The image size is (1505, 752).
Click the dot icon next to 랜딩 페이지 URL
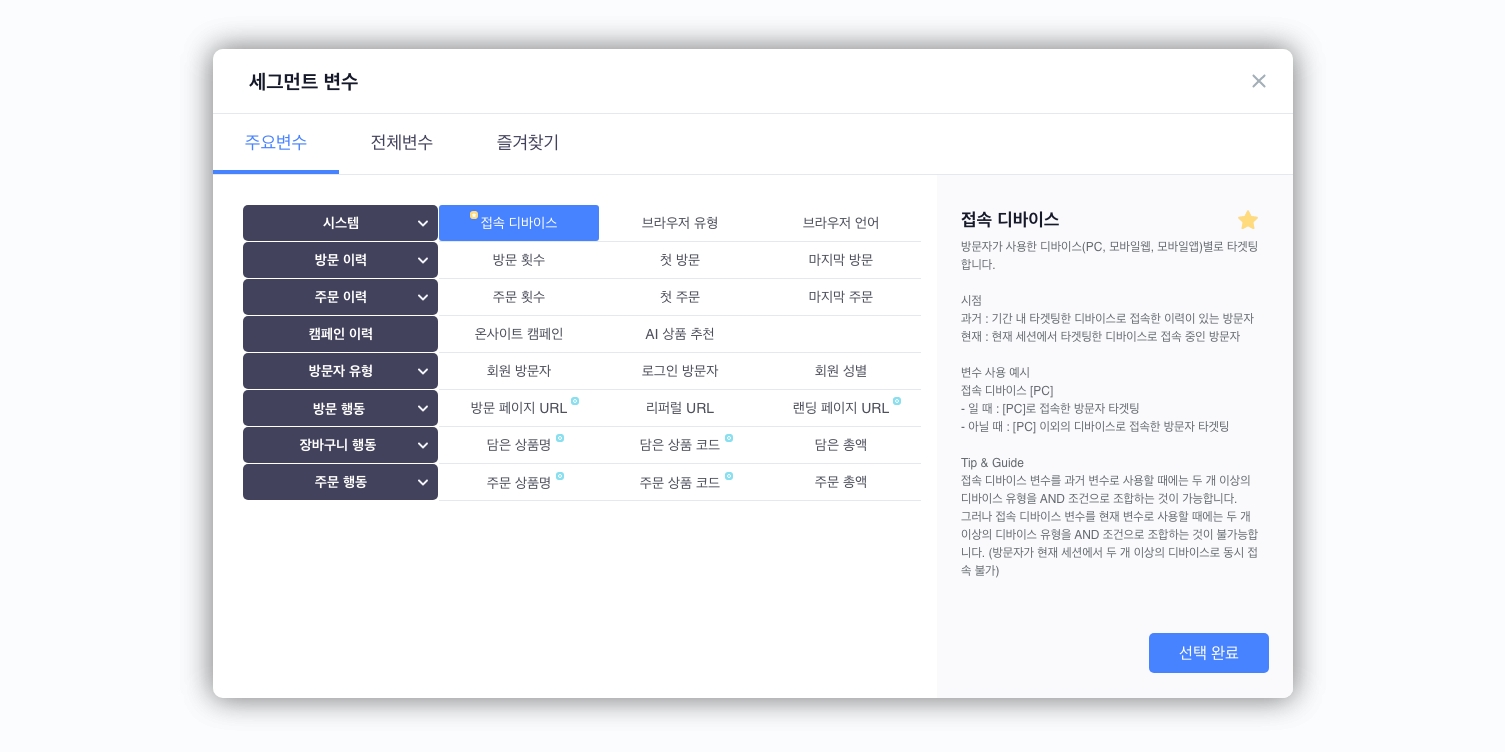[897, 401]
